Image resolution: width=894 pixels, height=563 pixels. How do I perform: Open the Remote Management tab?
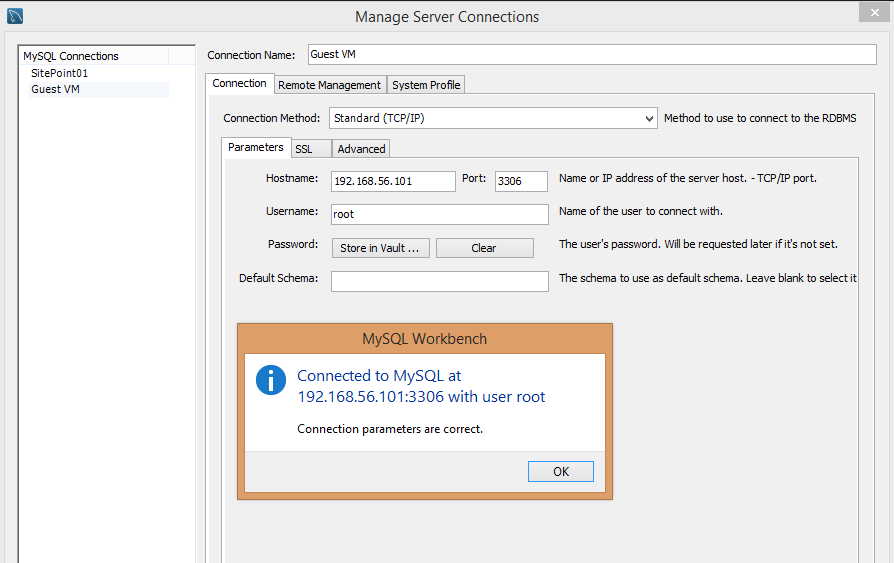pos(329,85)
